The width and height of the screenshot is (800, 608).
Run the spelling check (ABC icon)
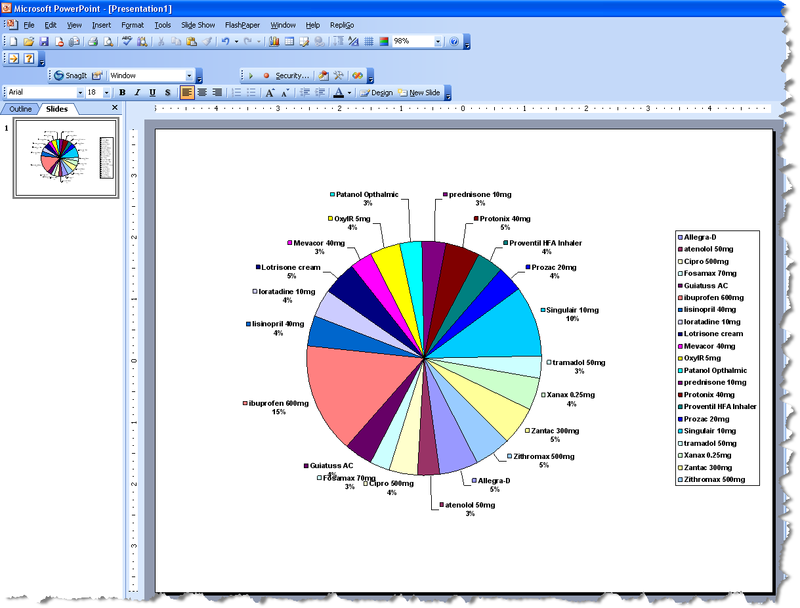127,41
